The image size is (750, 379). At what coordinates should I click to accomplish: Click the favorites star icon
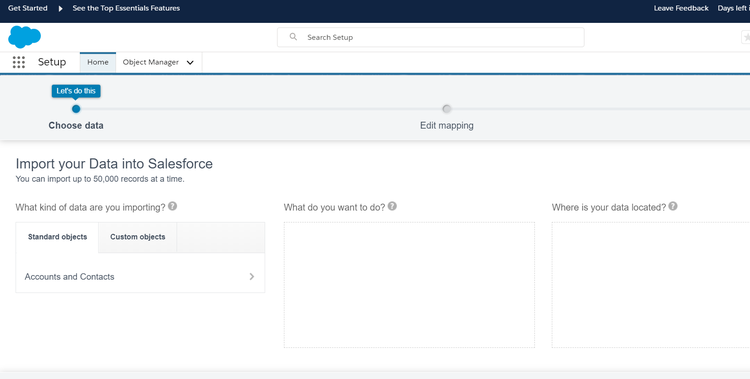(746, 37)
